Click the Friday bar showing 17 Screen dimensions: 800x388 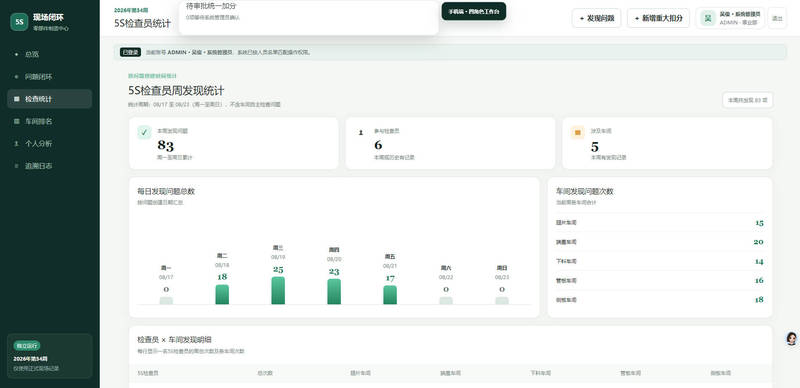[x=390, y=295]
